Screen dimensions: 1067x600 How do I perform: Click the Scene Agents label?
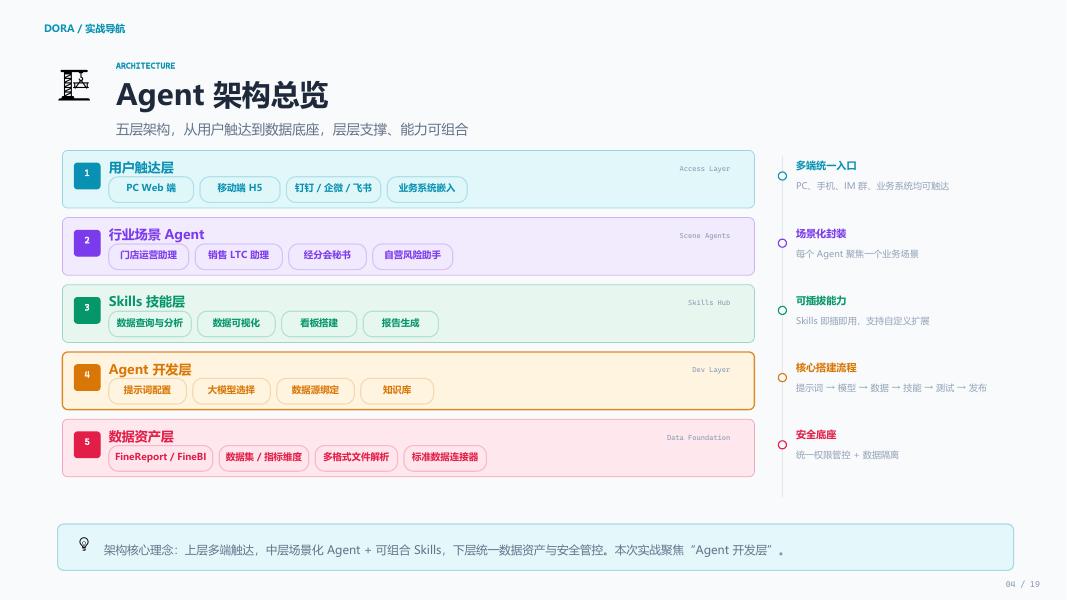(x=704, y=236)
